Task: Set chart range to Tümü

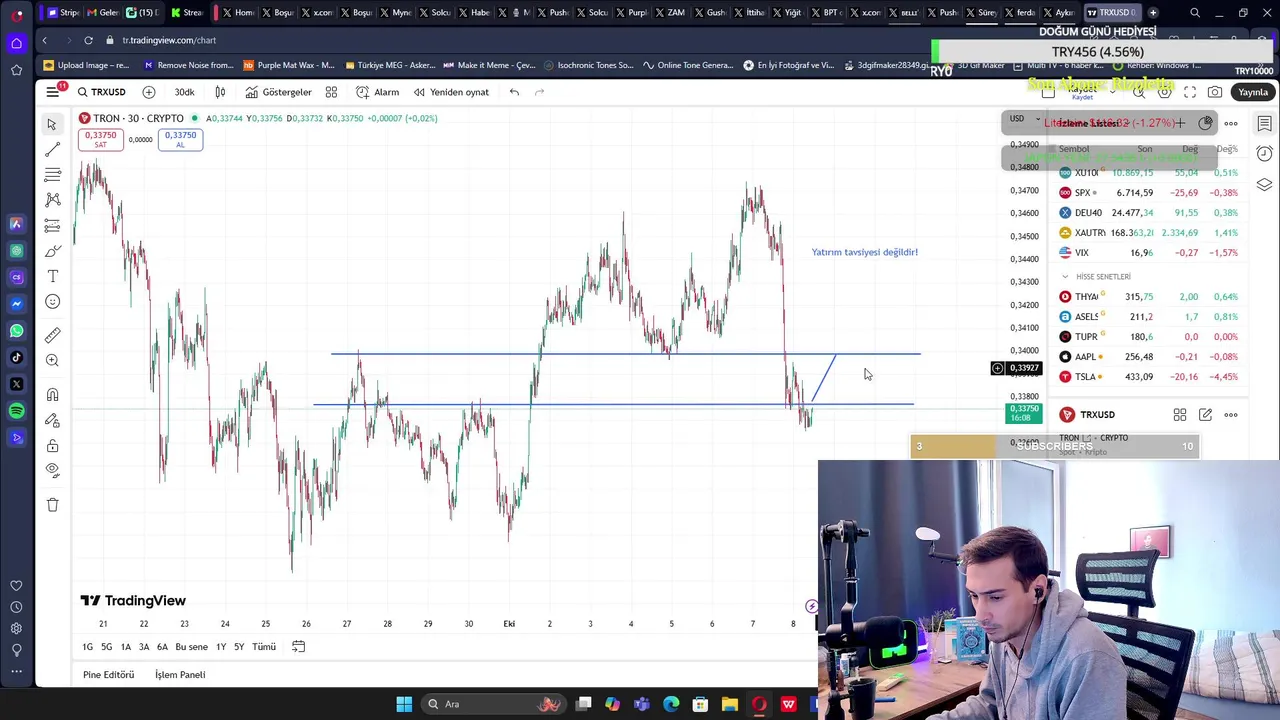Action: [x=264, y=647]
